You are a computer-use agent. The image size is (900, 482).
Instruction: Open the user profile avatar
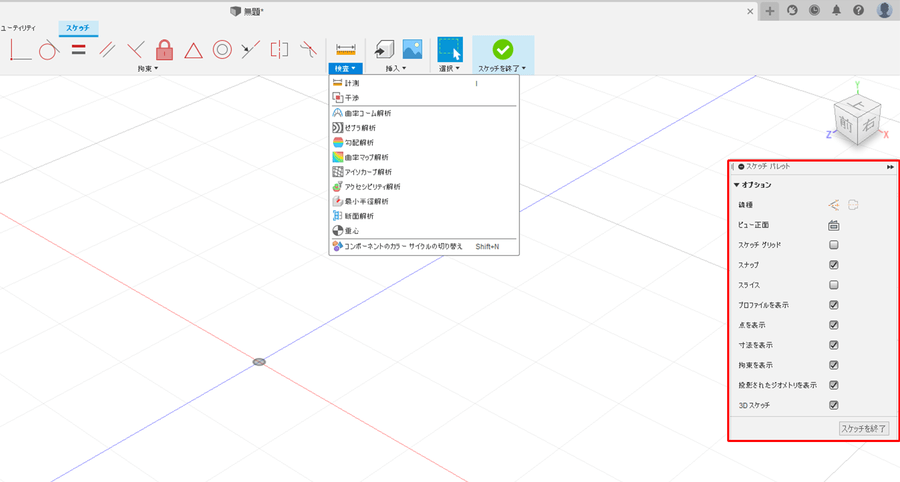tap(885, 10)
